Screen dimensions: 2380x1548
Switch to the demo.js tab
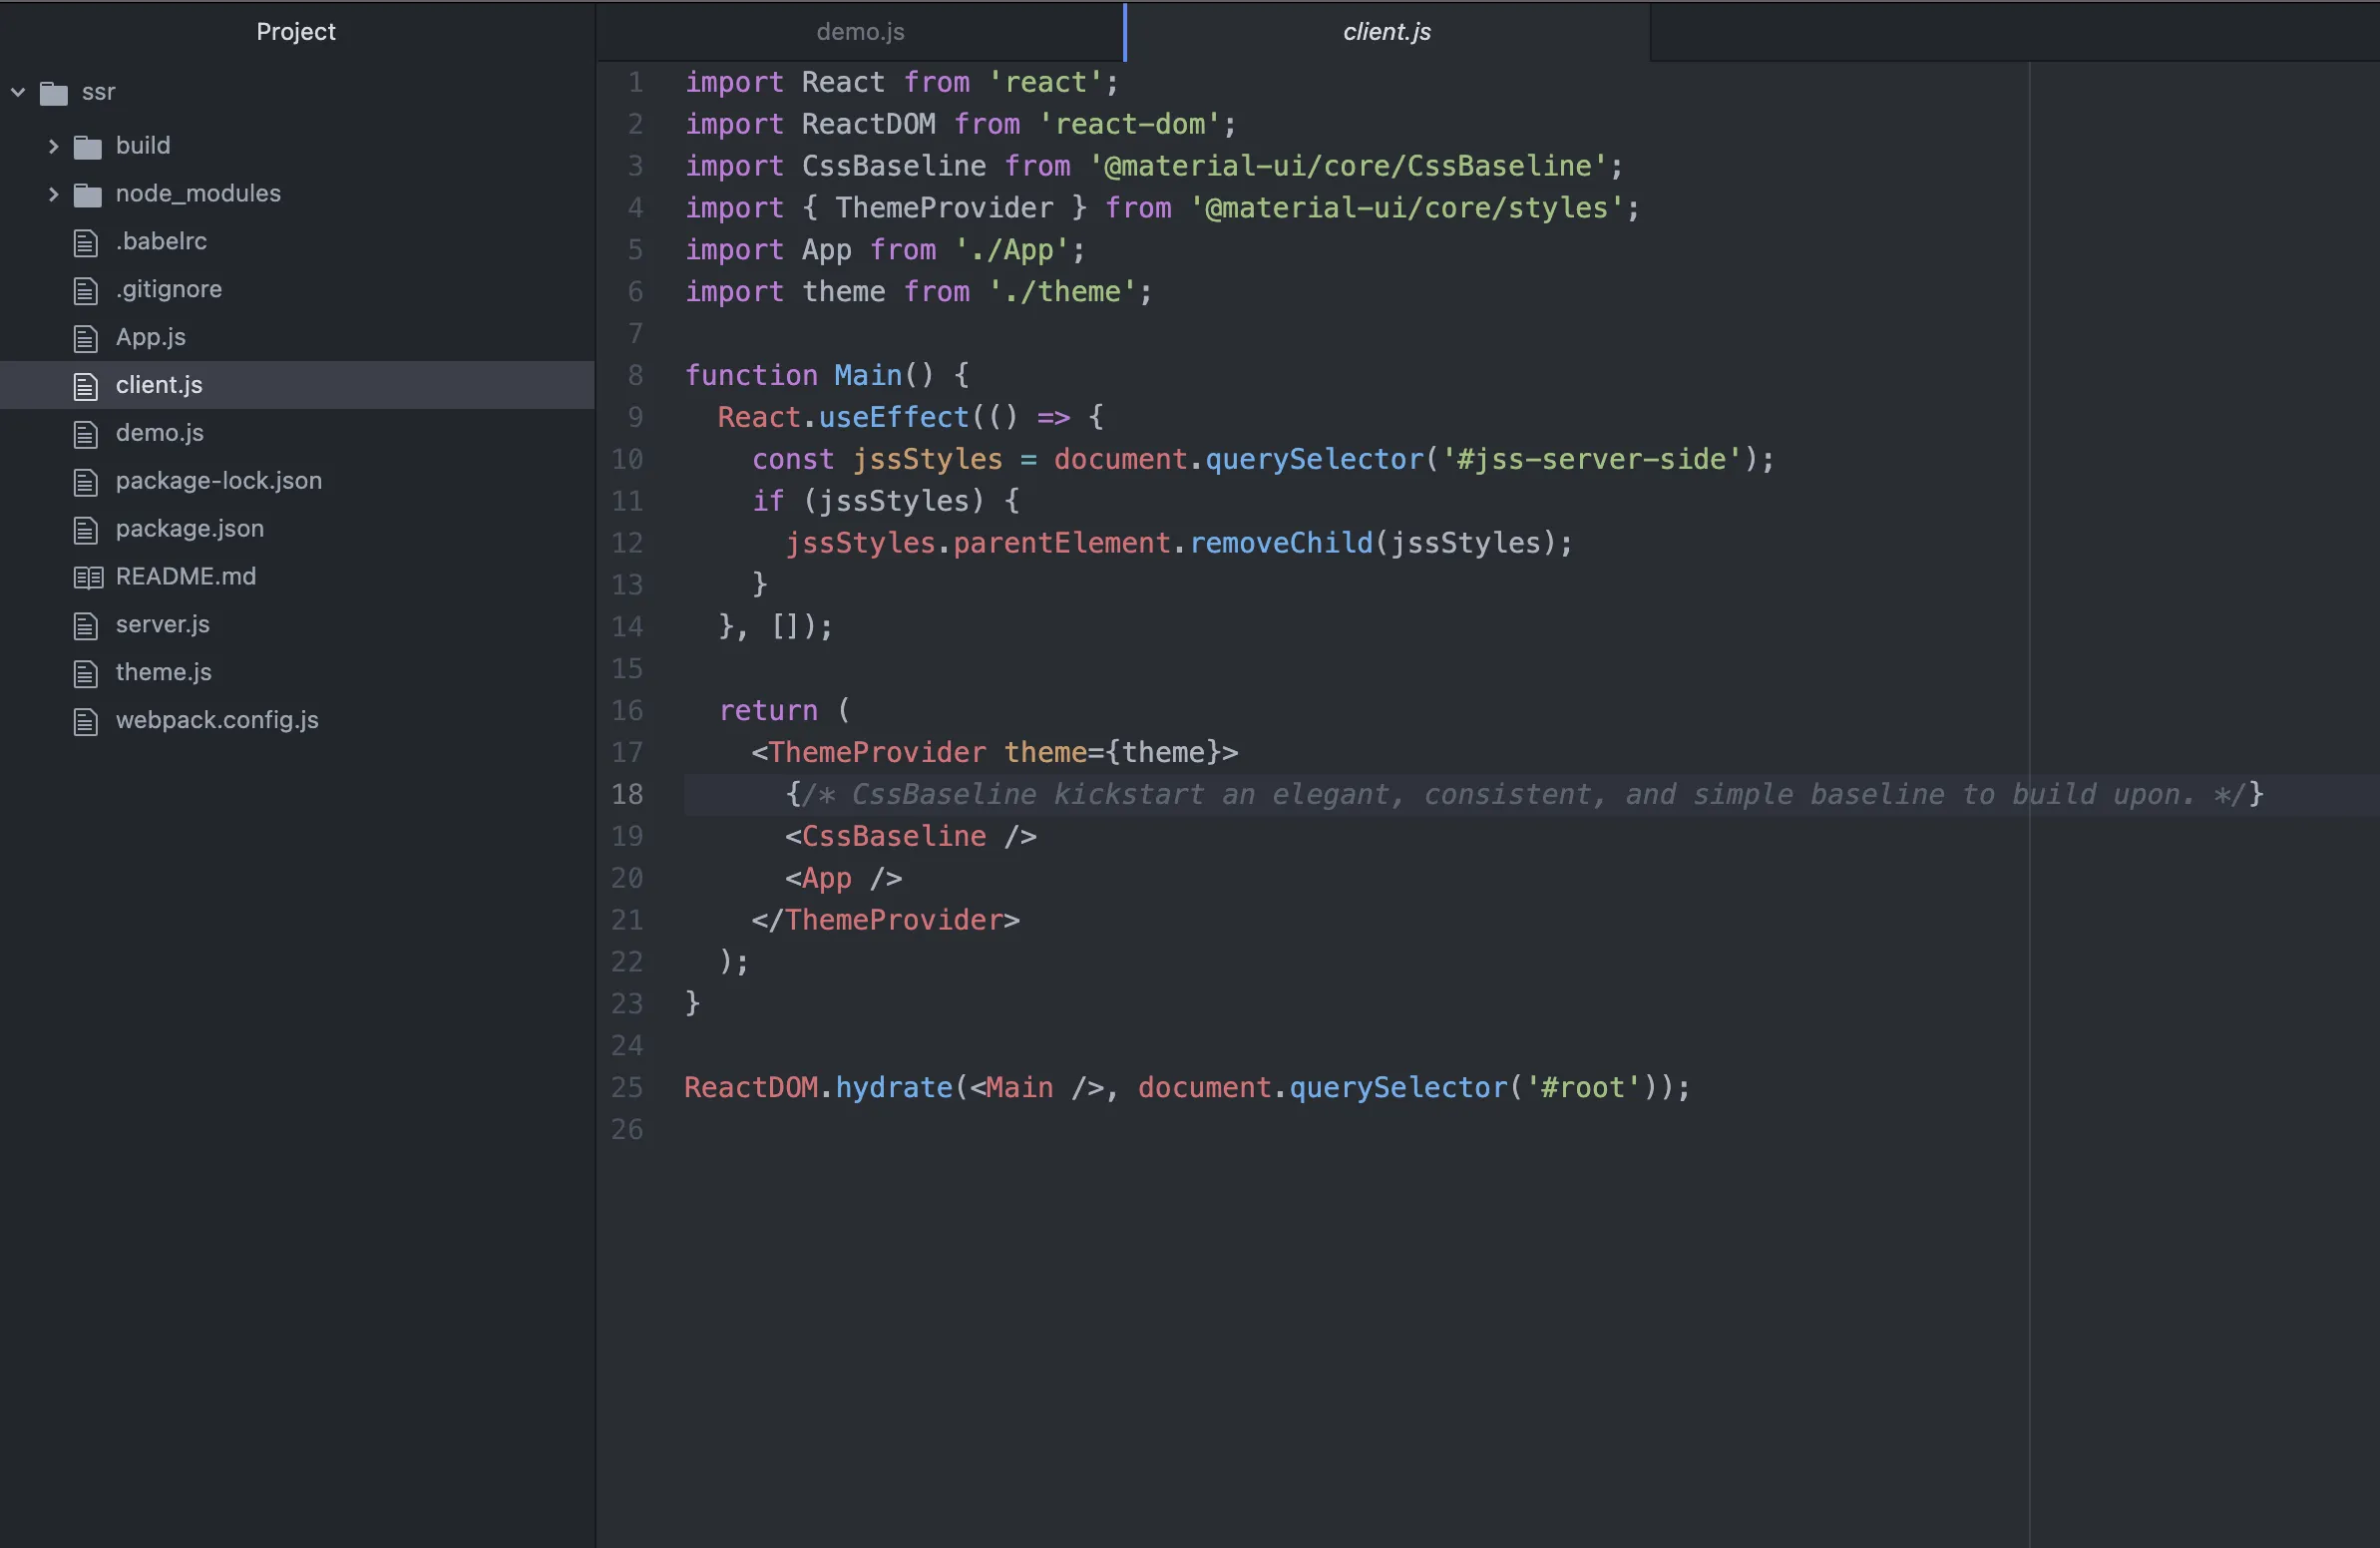pyautogui.click(x=860, y=32)
